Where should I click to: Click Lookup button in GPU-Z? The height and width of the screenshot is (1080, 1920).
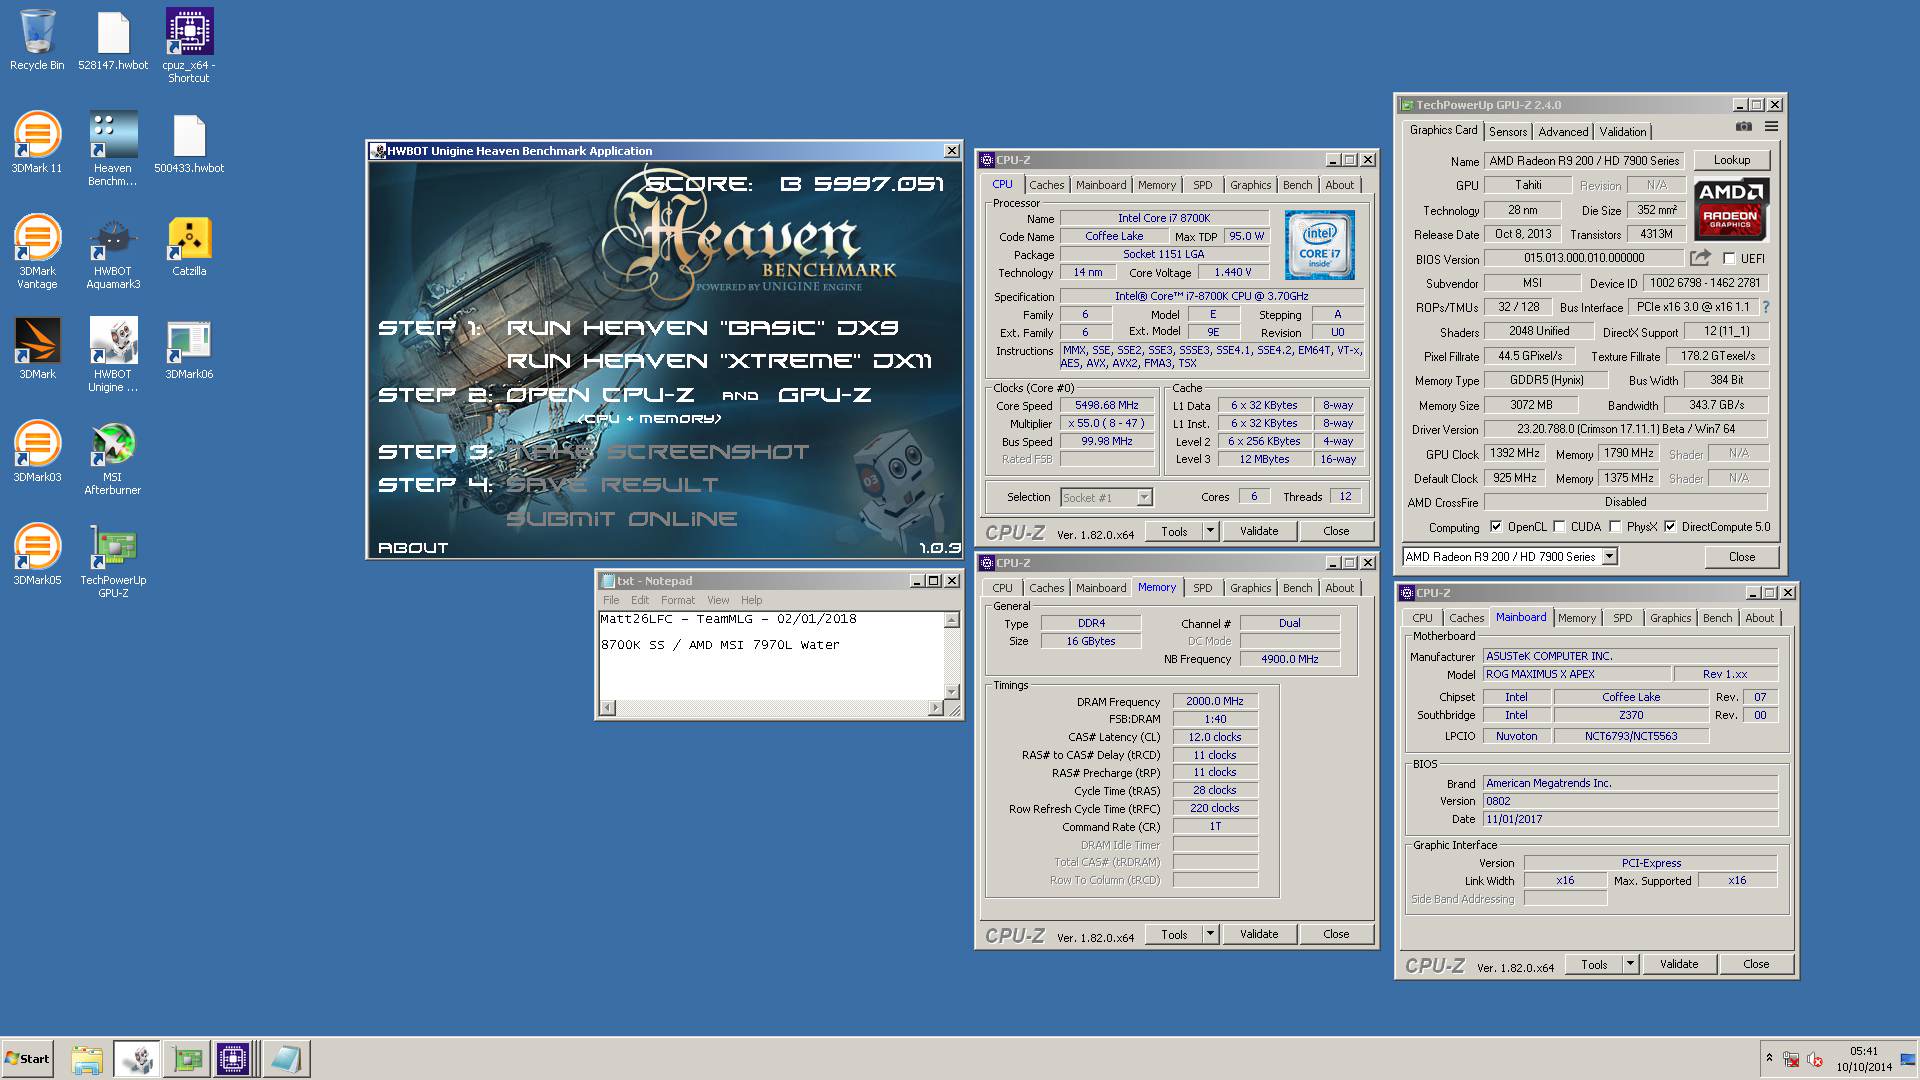click(x=1732, y=160)
